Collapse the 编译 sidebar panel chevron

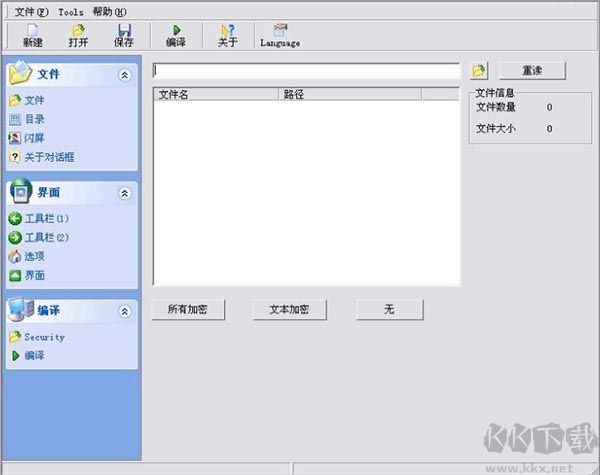(124, 312)
